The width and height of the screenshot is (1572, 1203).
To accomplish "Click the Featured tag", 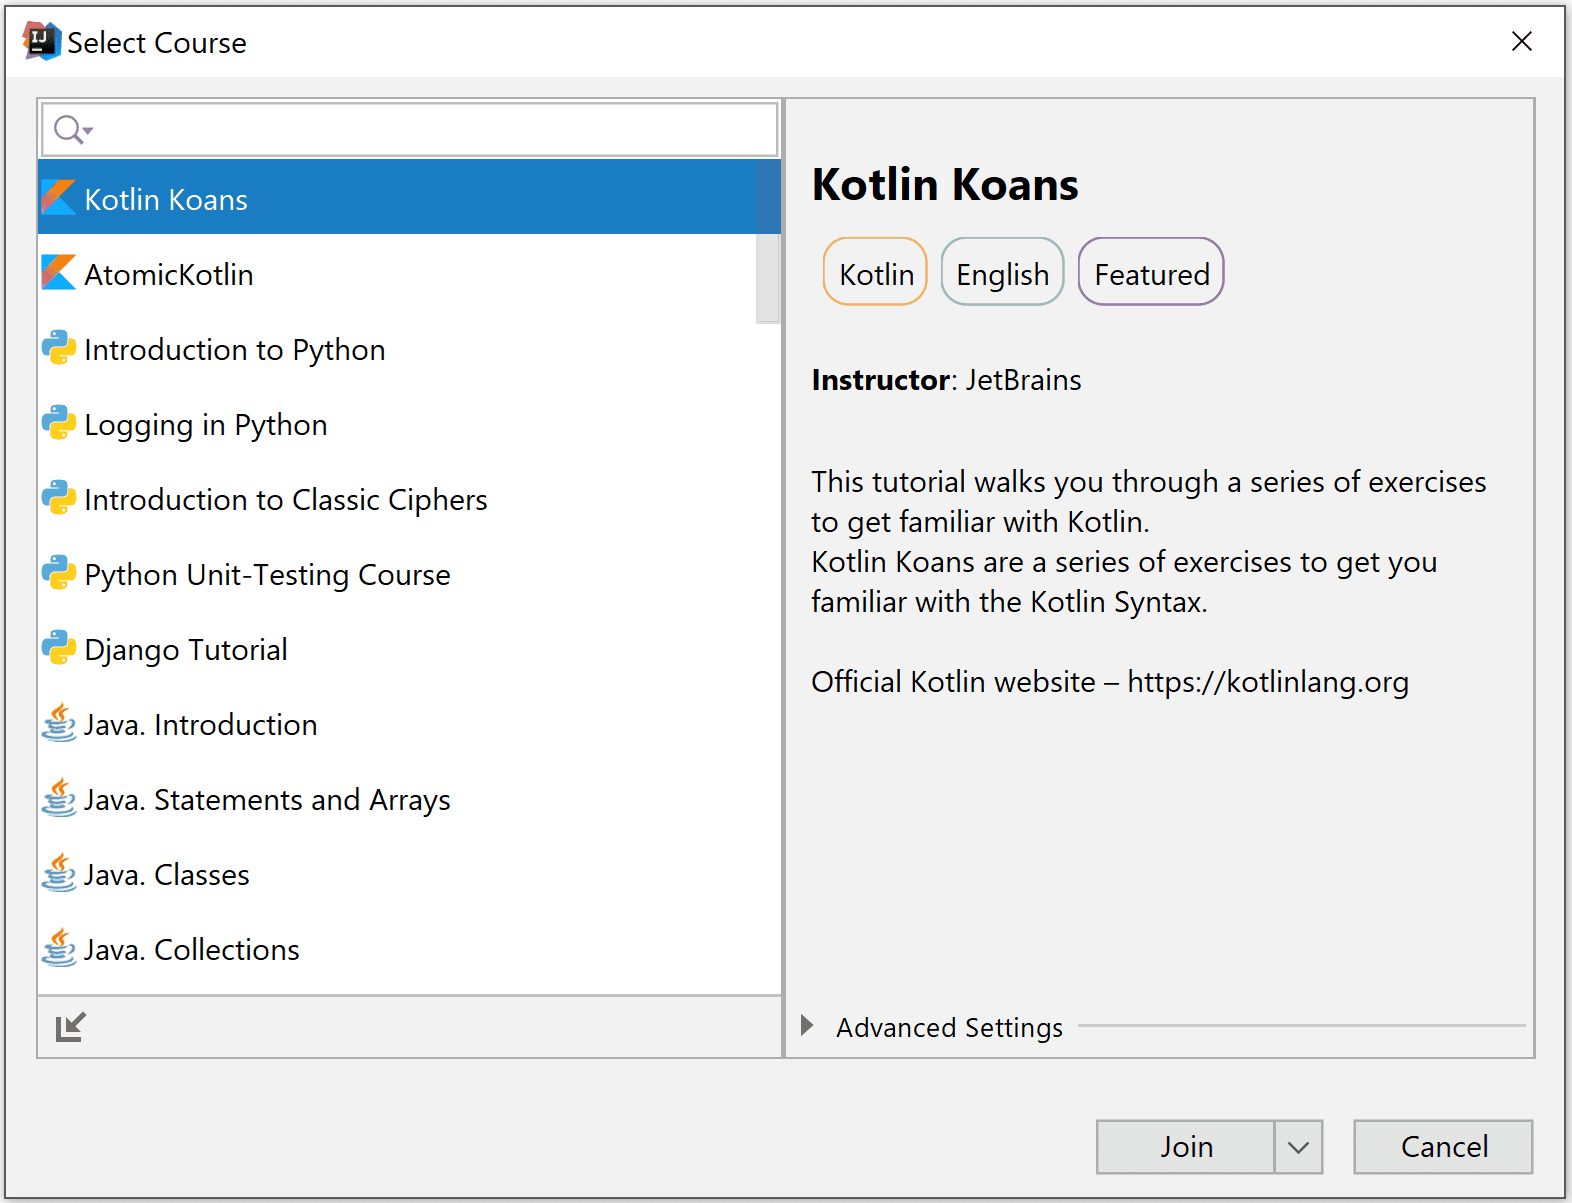I will point(1151,273).
